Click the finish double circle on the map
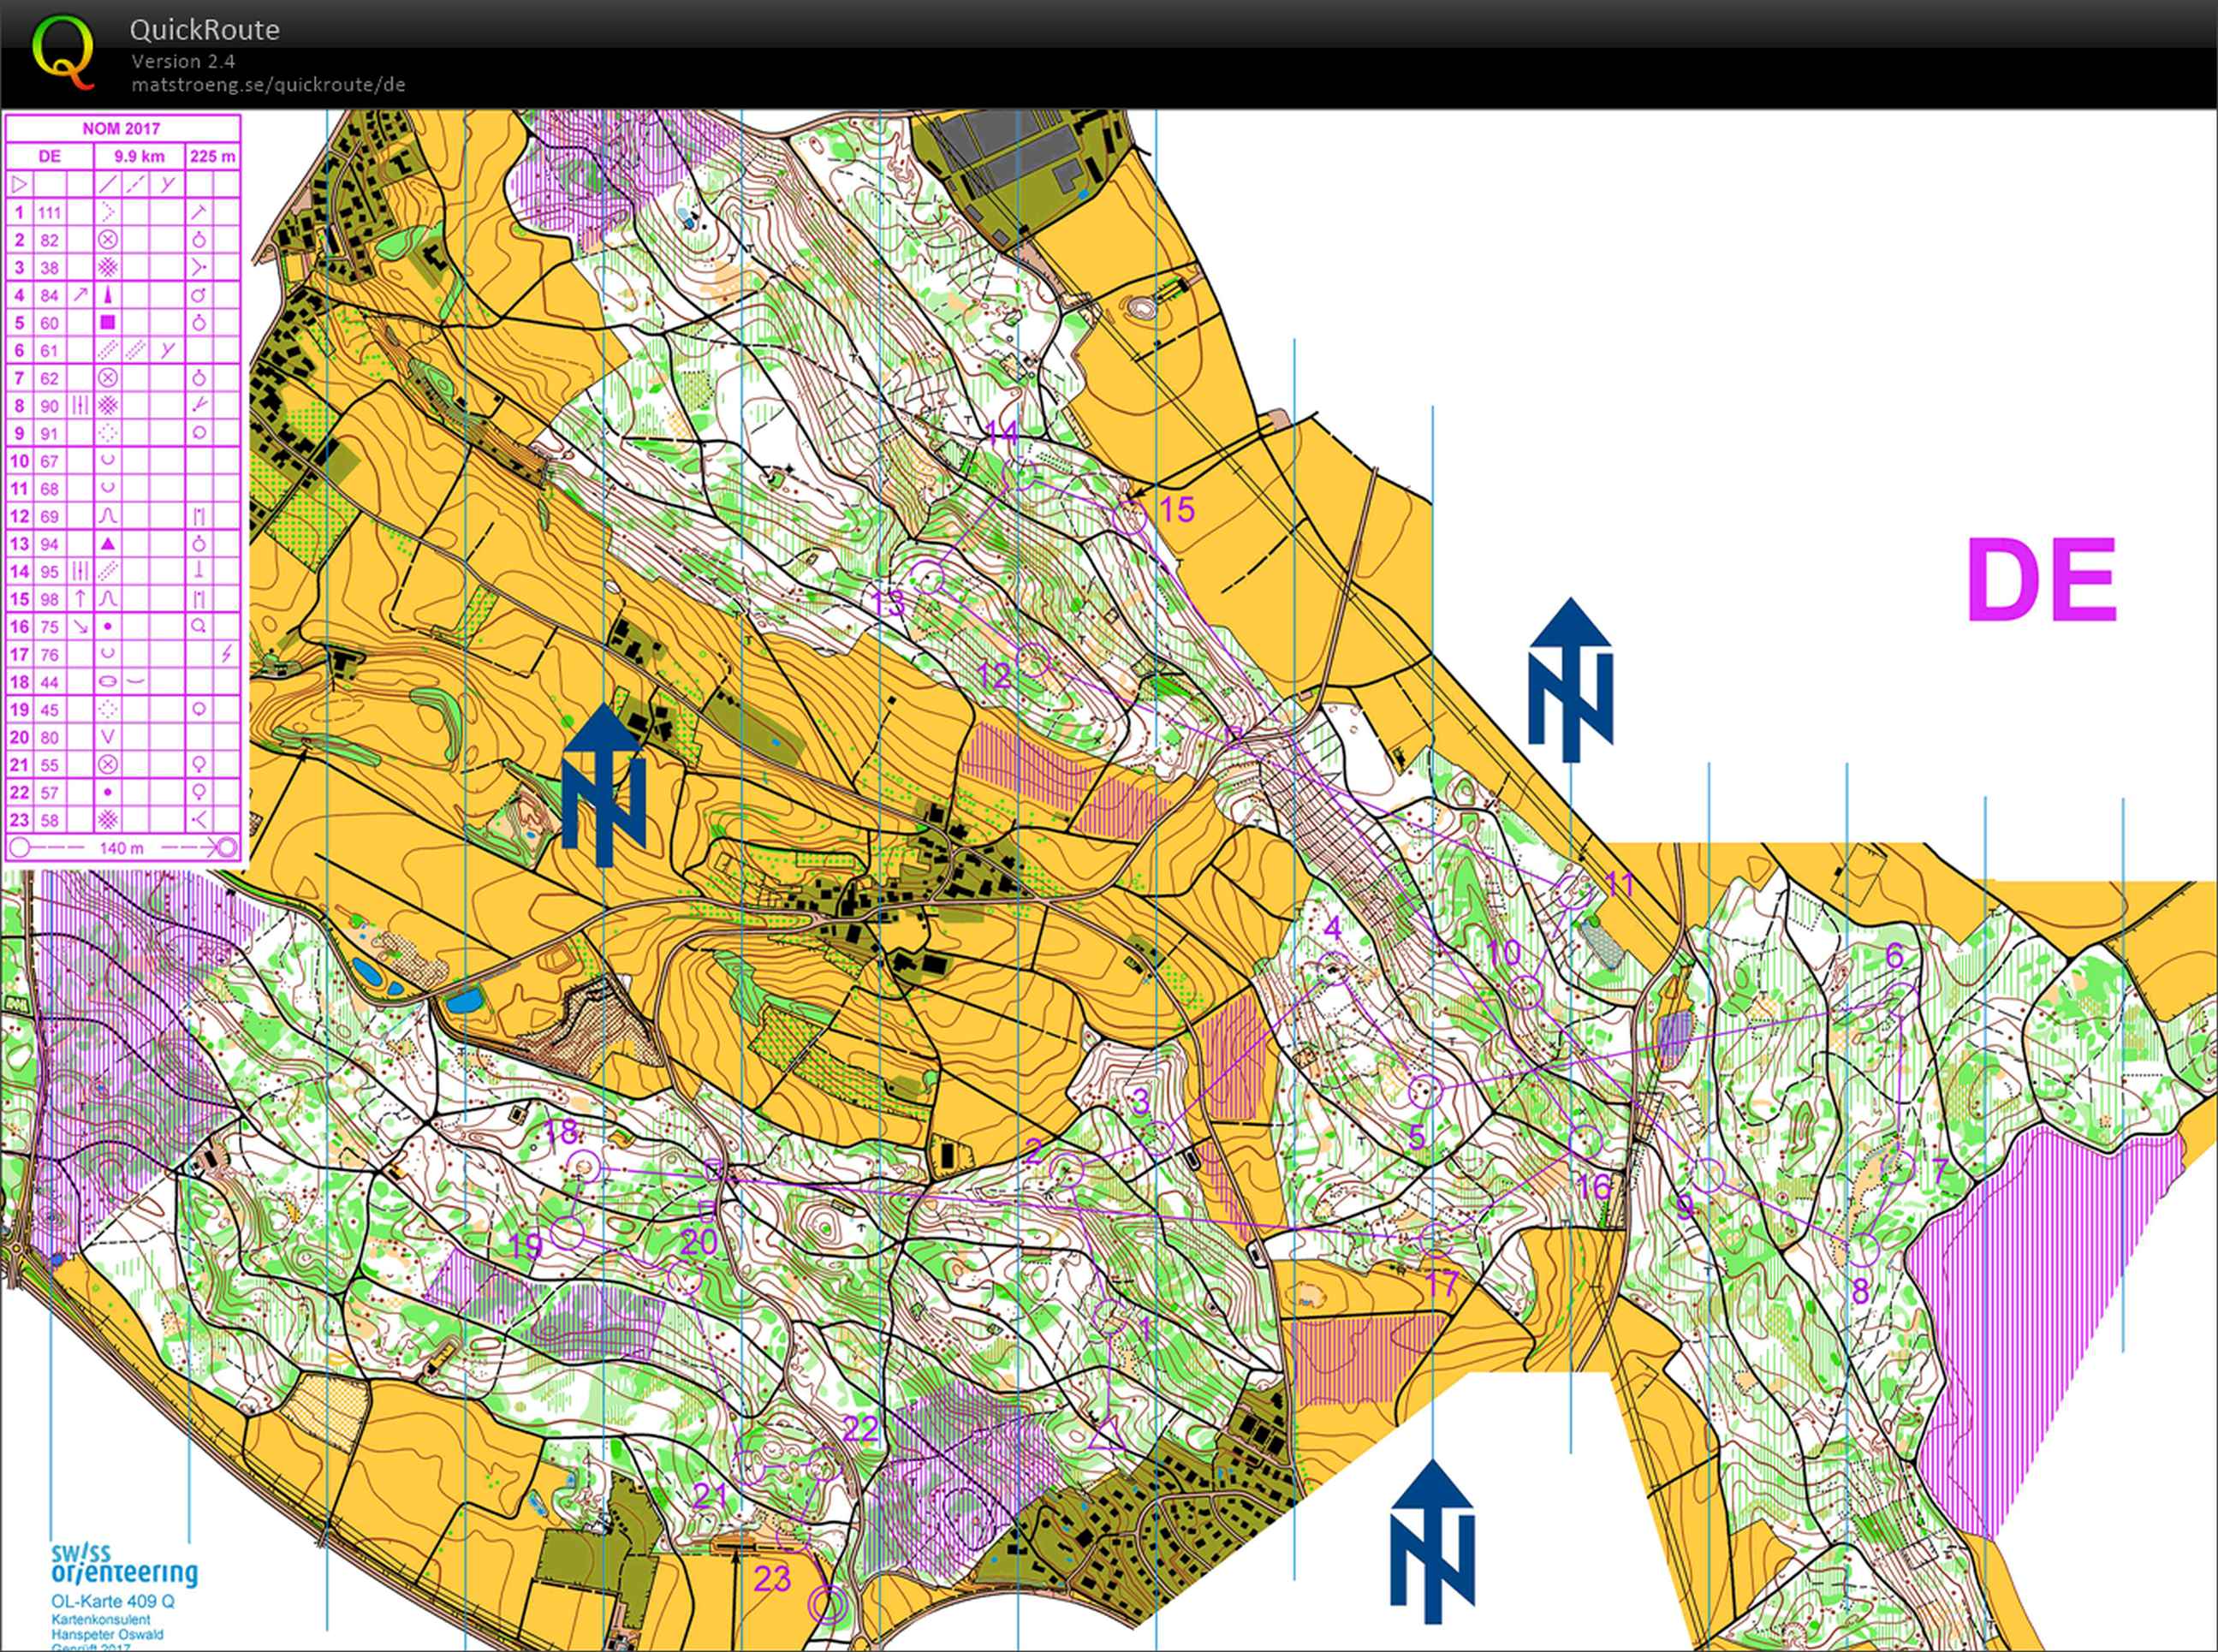The image size is (2218, 1652). click(x=827, y=1606)
